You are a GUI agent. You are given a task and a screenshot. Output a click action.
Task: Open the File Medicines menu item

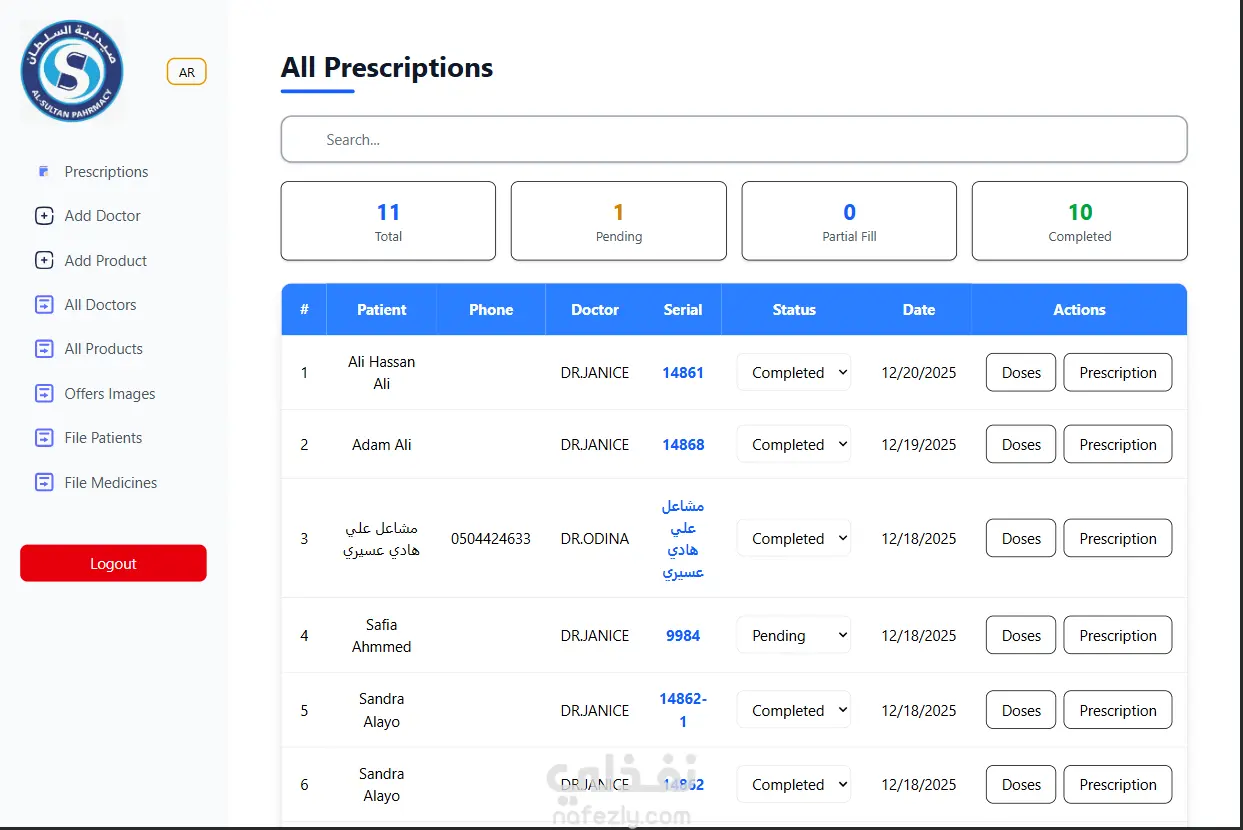110,483
